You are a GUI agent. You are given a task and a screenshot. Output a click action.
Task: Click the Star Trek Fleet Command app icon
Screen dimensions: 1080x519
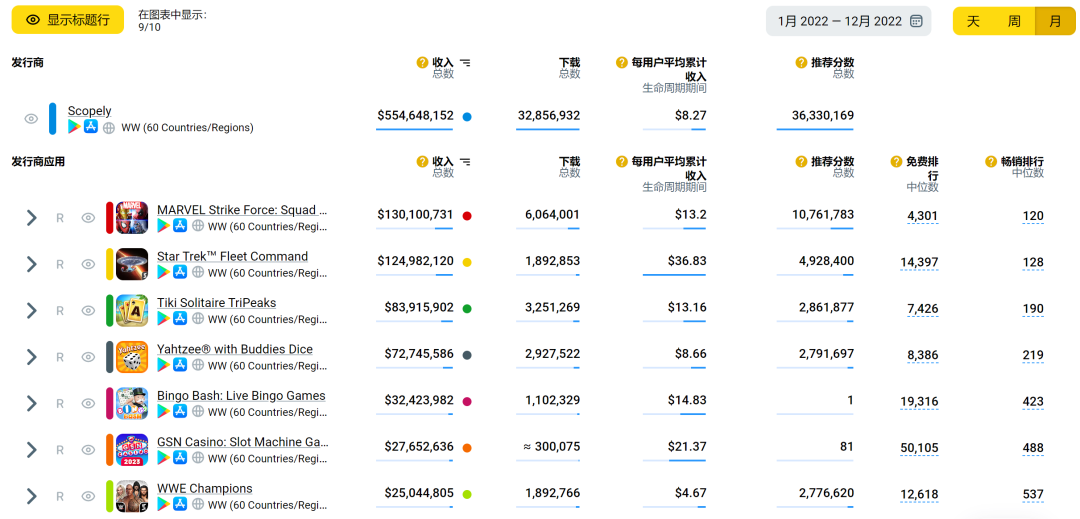(132, 264)
